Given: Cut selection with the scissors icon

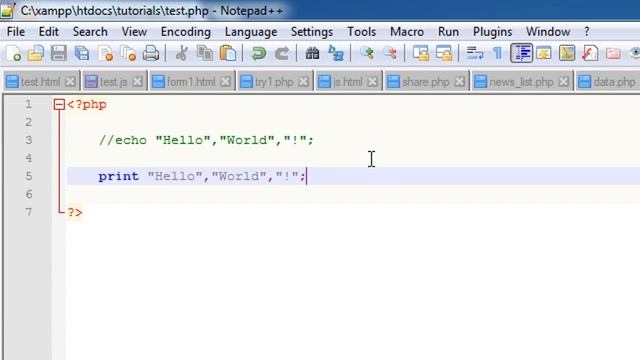Looking at the screenshot, I should coord(182,53).
